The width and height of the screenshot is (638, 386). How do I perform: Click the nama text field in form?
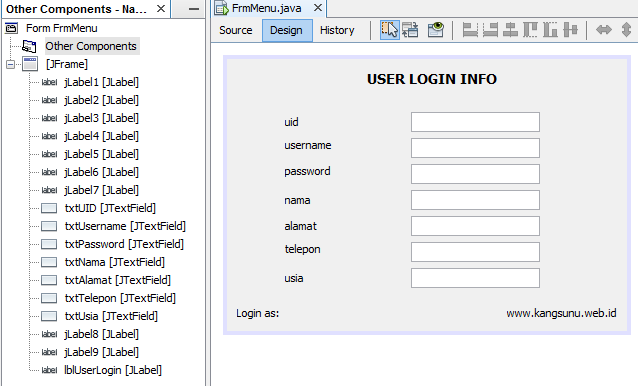tap(475, 200)
